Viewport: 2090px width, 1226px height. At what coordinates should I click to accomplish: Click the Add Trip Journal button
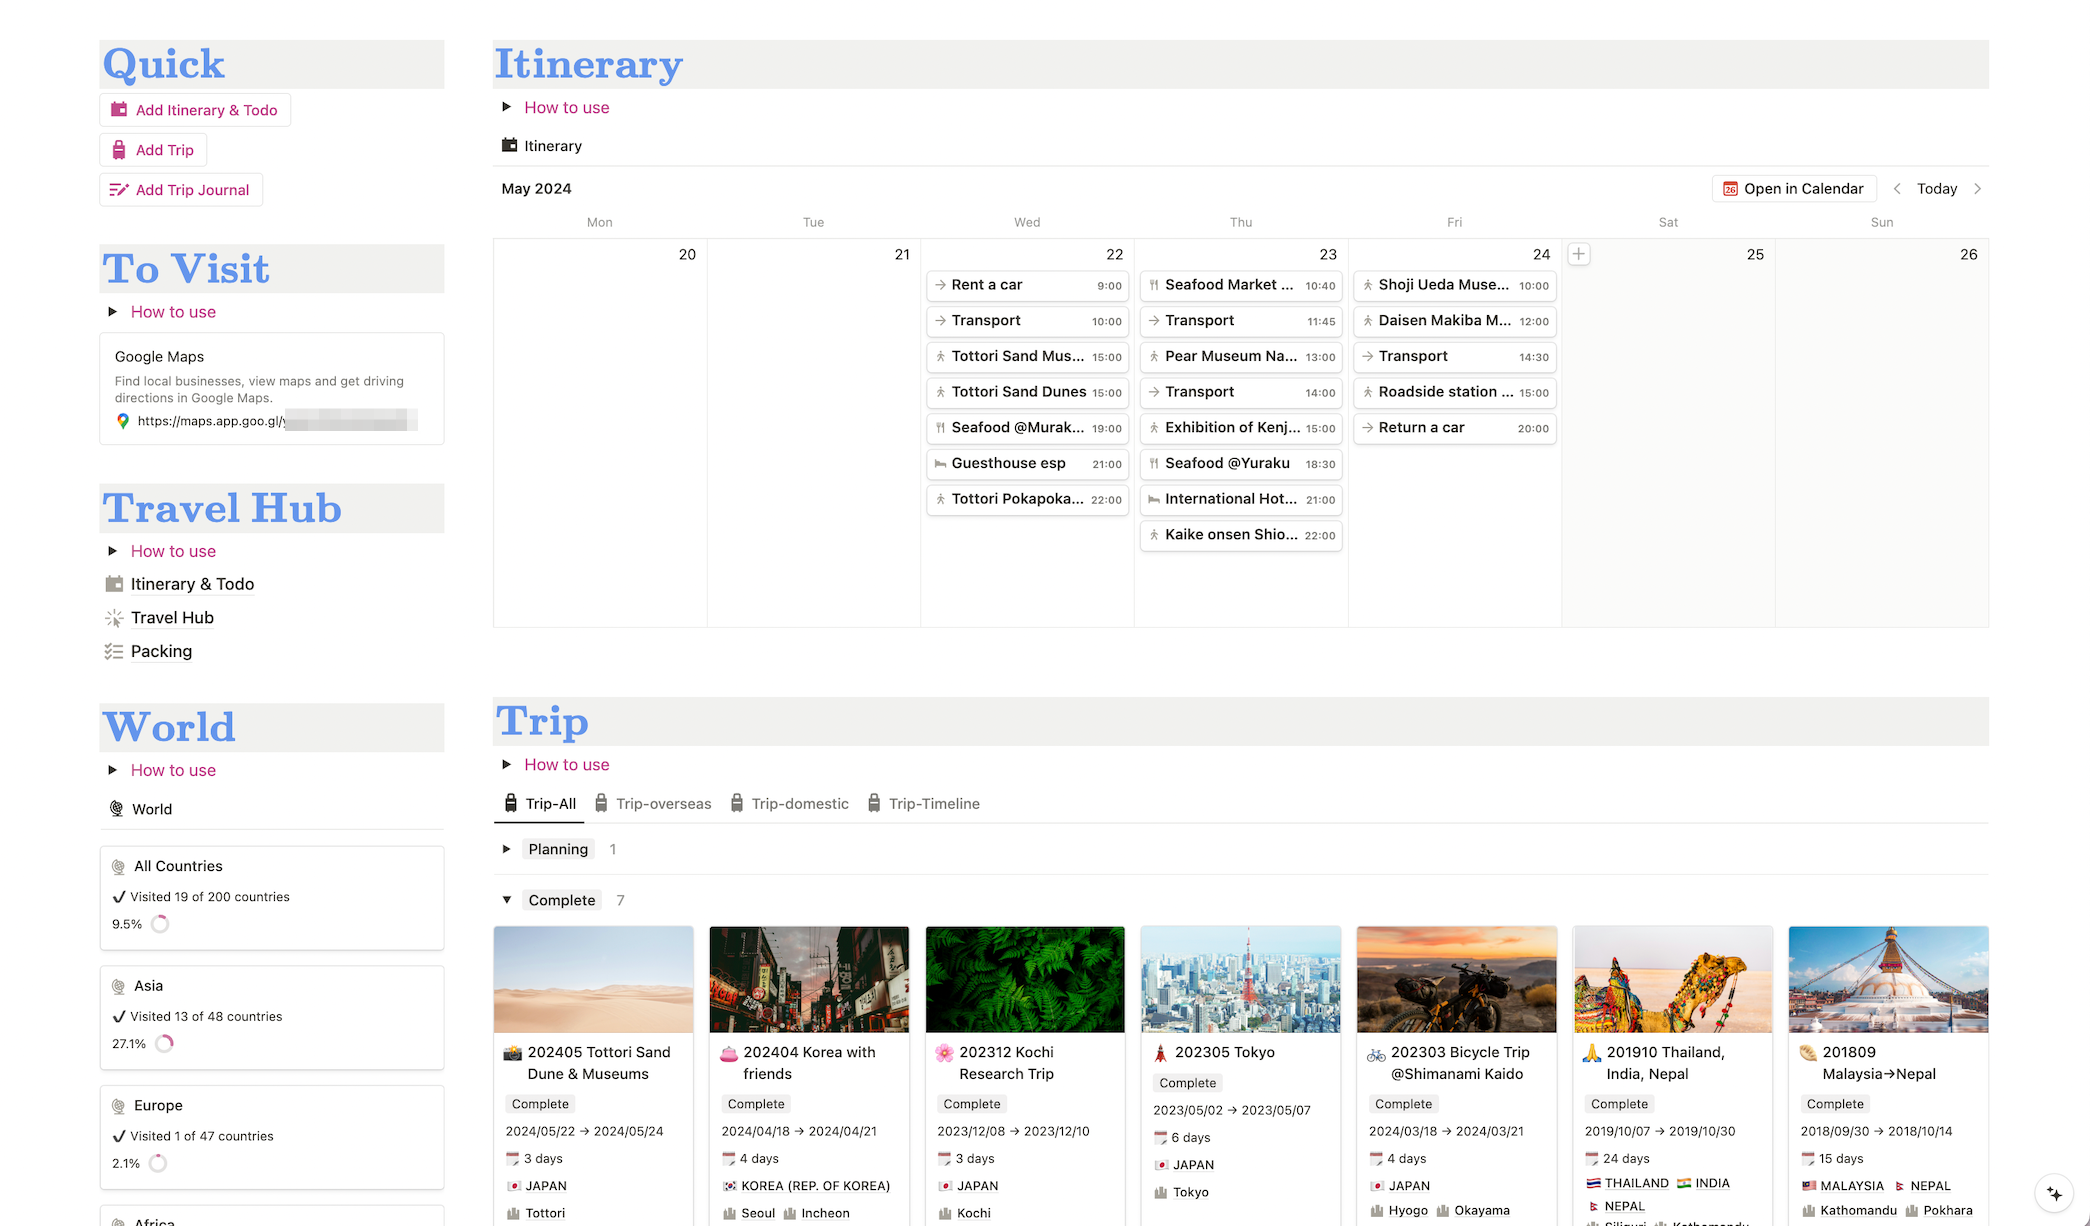coord(181,190)
